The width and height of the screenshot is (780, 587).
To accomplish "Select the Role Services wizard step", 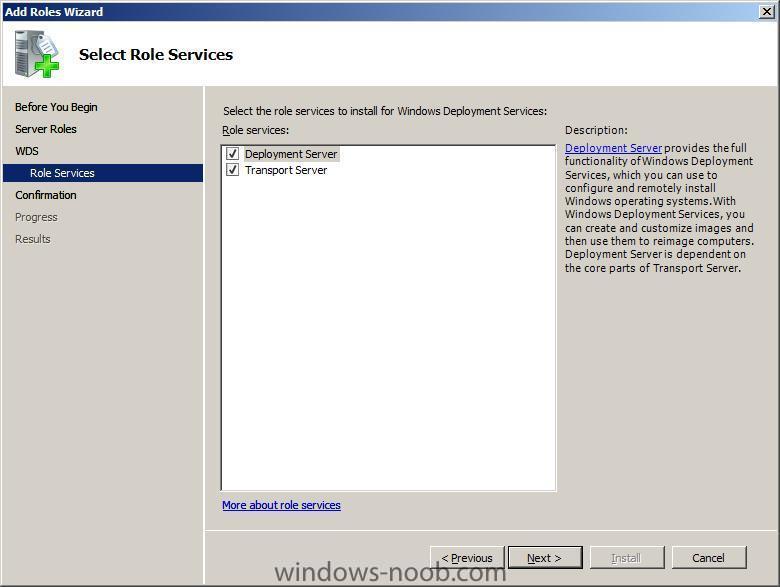I will click(x=103, y=173).
